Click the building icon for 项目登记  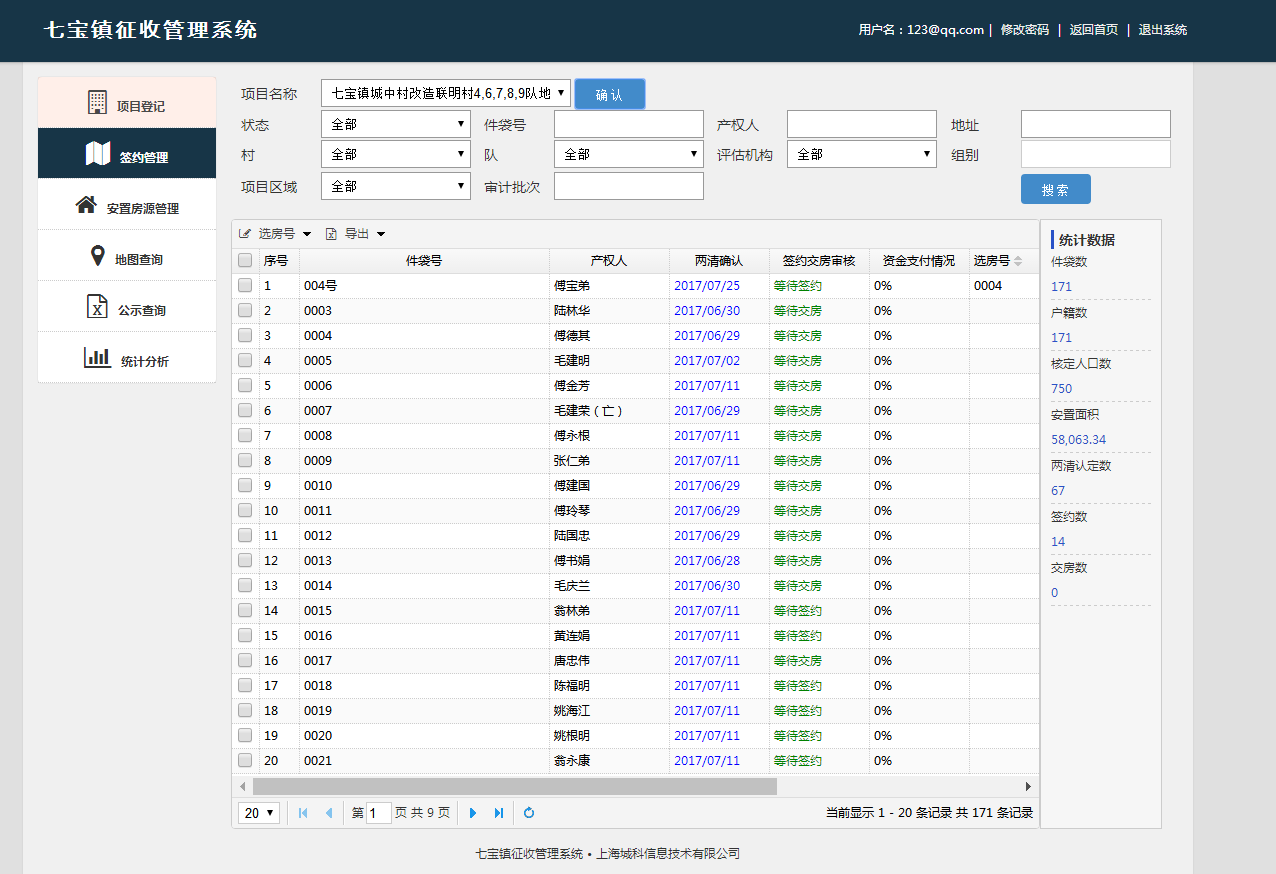tap(97, 103)
